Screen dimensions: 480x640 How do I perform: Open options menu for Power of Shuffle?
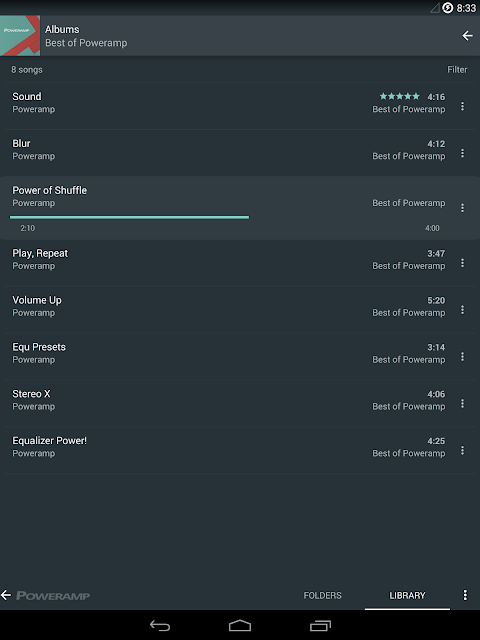(x=462, y=208)
